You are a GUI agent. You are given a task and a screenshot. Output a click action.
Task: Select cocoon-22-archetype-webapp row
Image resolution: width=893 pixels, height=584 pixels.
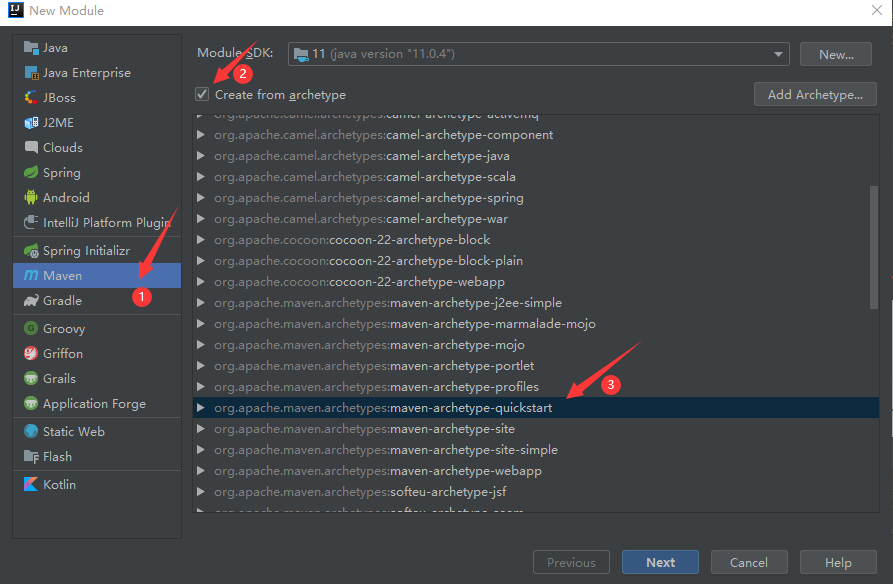click(x=536, y=281)
